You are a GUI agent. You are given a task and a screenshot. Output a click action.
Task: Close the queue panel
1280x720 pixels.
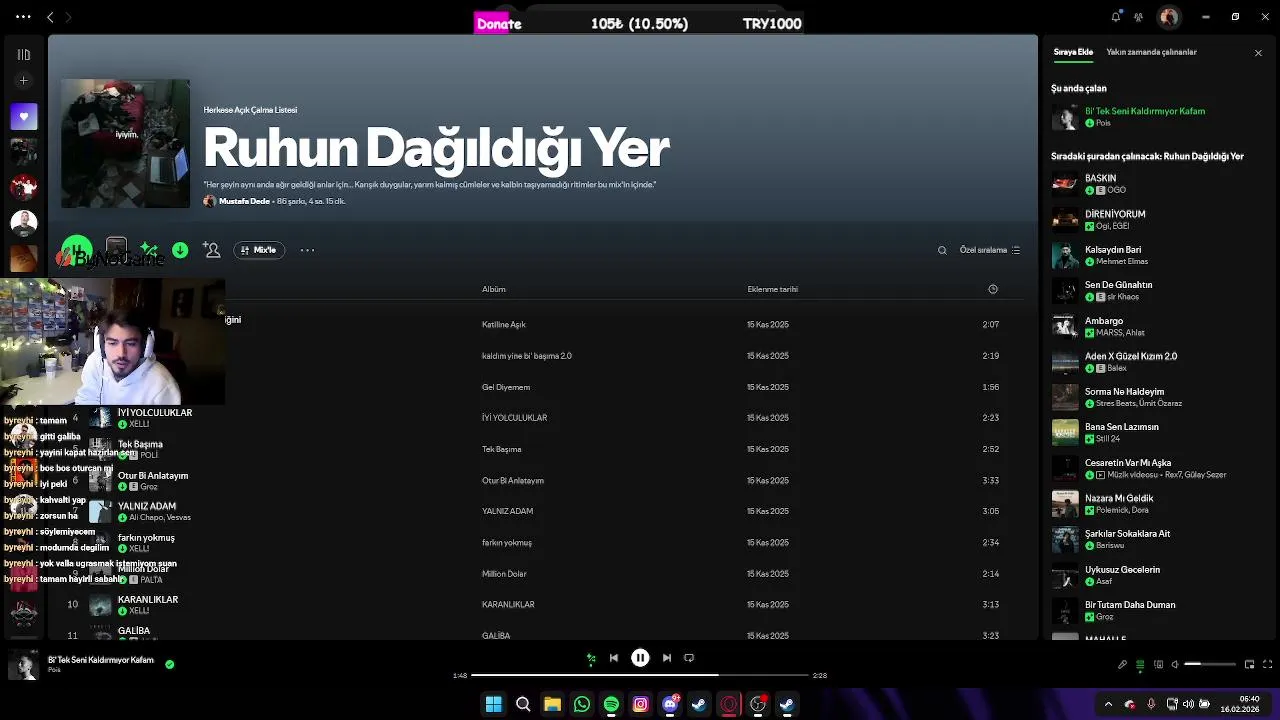(1258, 53)
